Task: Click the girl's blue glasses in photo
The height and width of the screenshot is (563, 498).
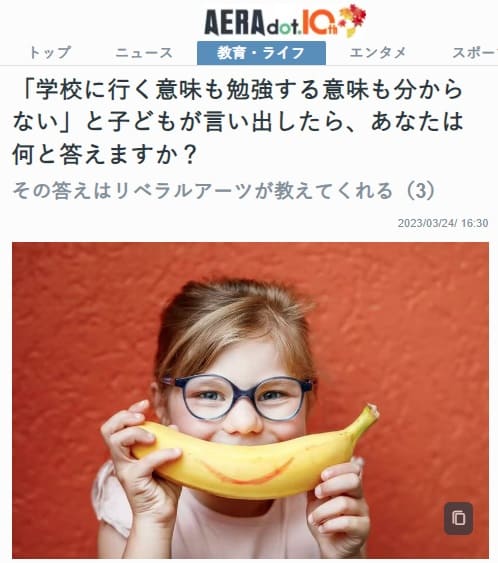Action: (238, 398)
